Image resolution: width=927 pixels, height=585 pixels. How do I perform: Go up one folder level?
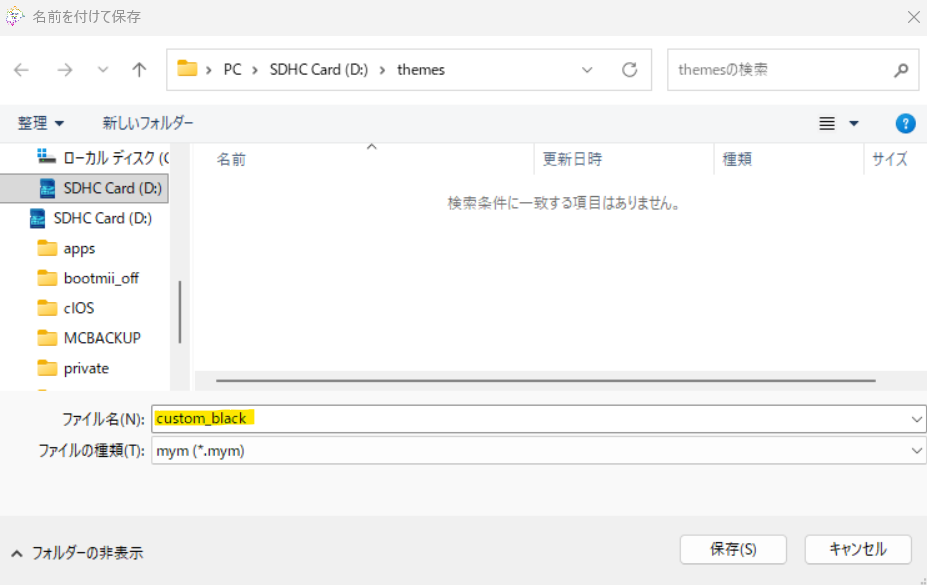click(x=140, y=70)
